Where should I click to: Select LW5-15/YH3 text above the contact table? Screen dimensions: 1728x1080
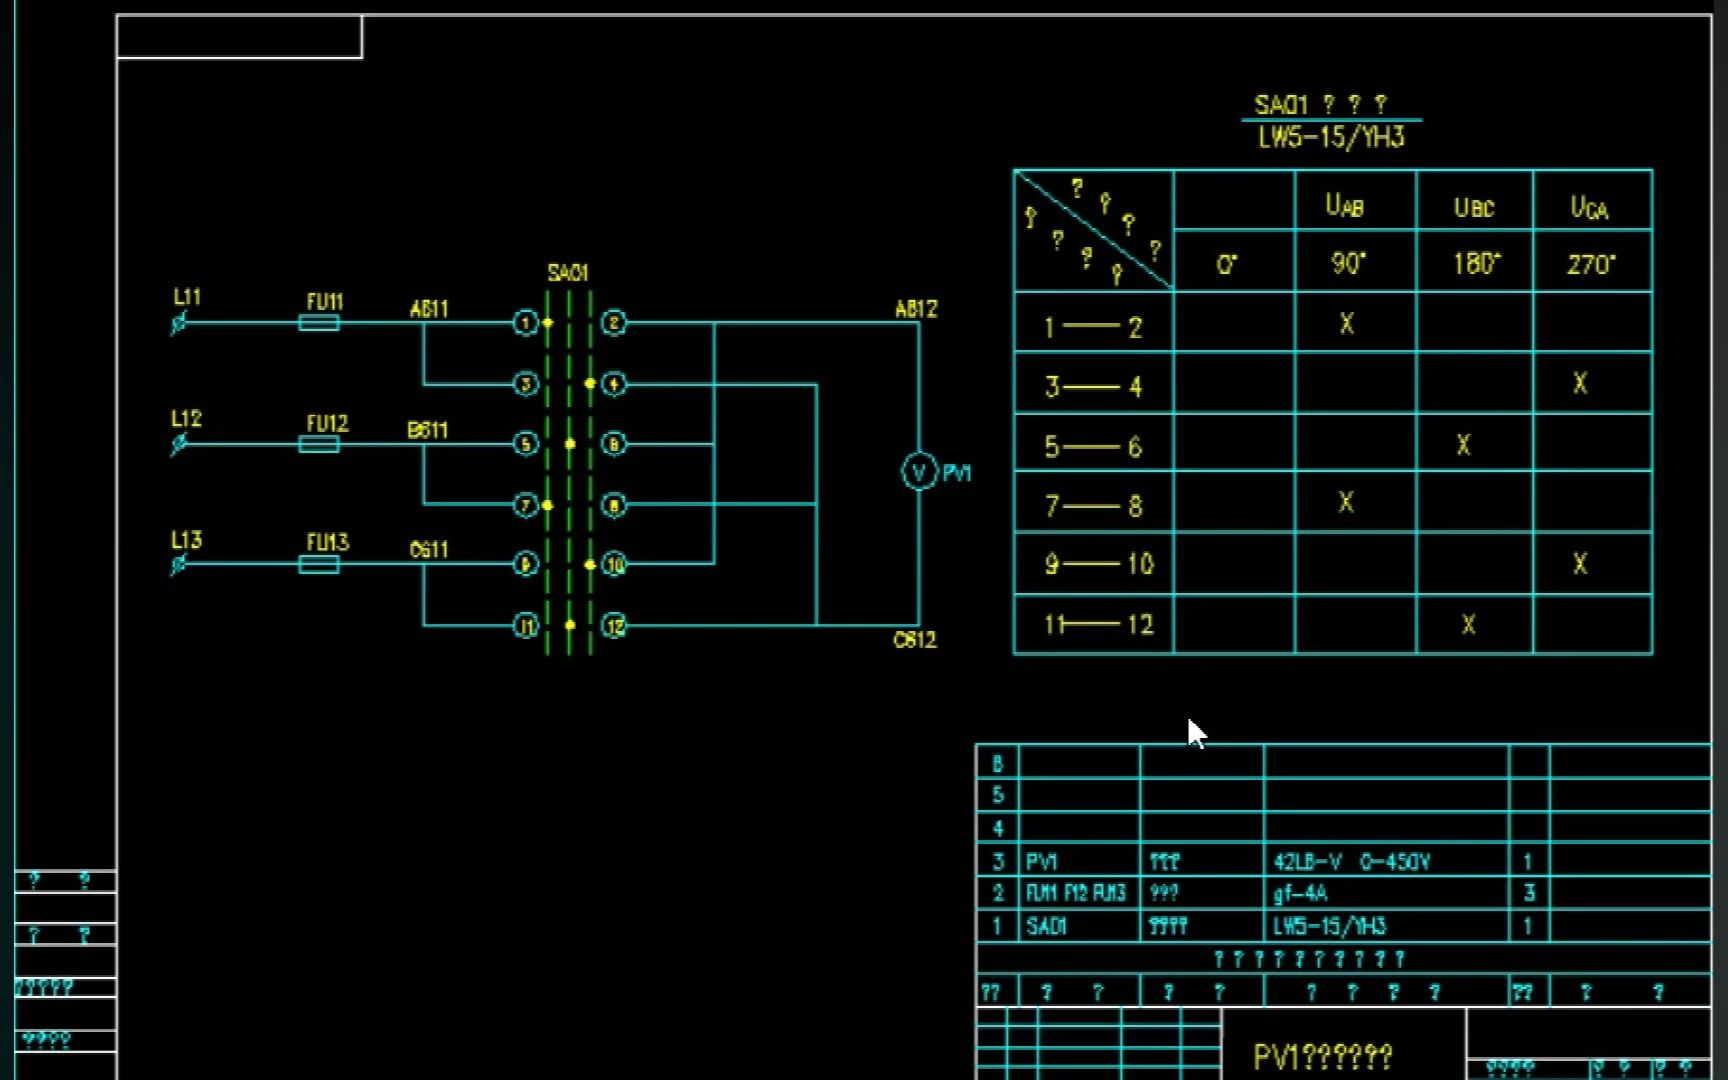click(x=1331, y=137)
